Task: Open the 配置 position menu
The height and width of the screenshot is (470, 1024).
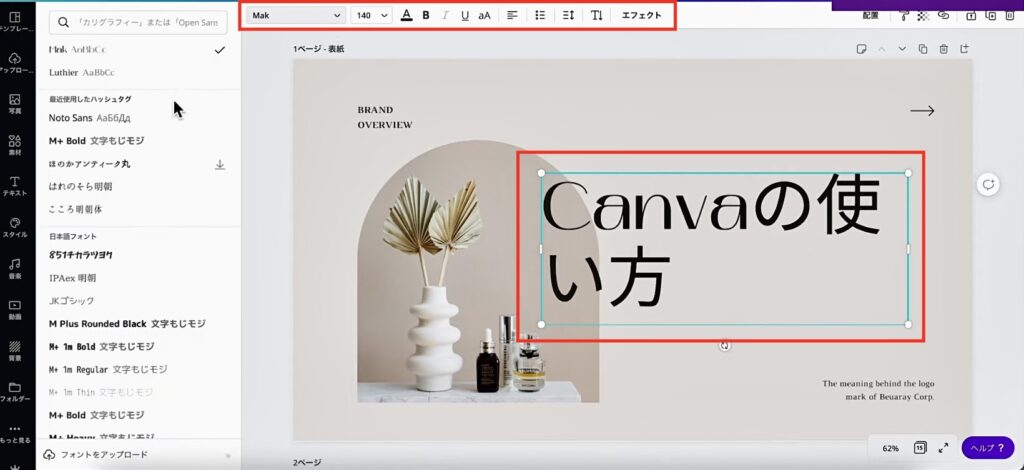Action: (x=871, y=16)
